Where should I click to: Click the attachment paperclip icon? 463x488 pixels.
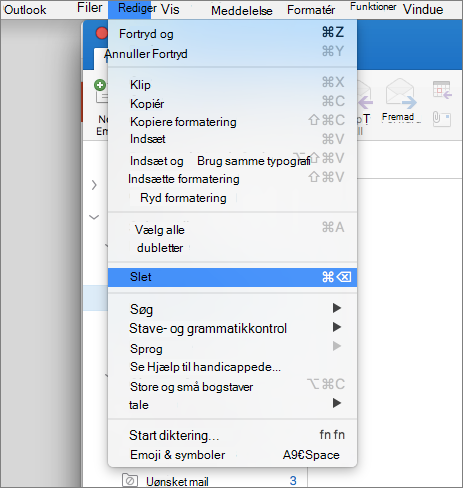pyautogui.click(x=442, y=118)
